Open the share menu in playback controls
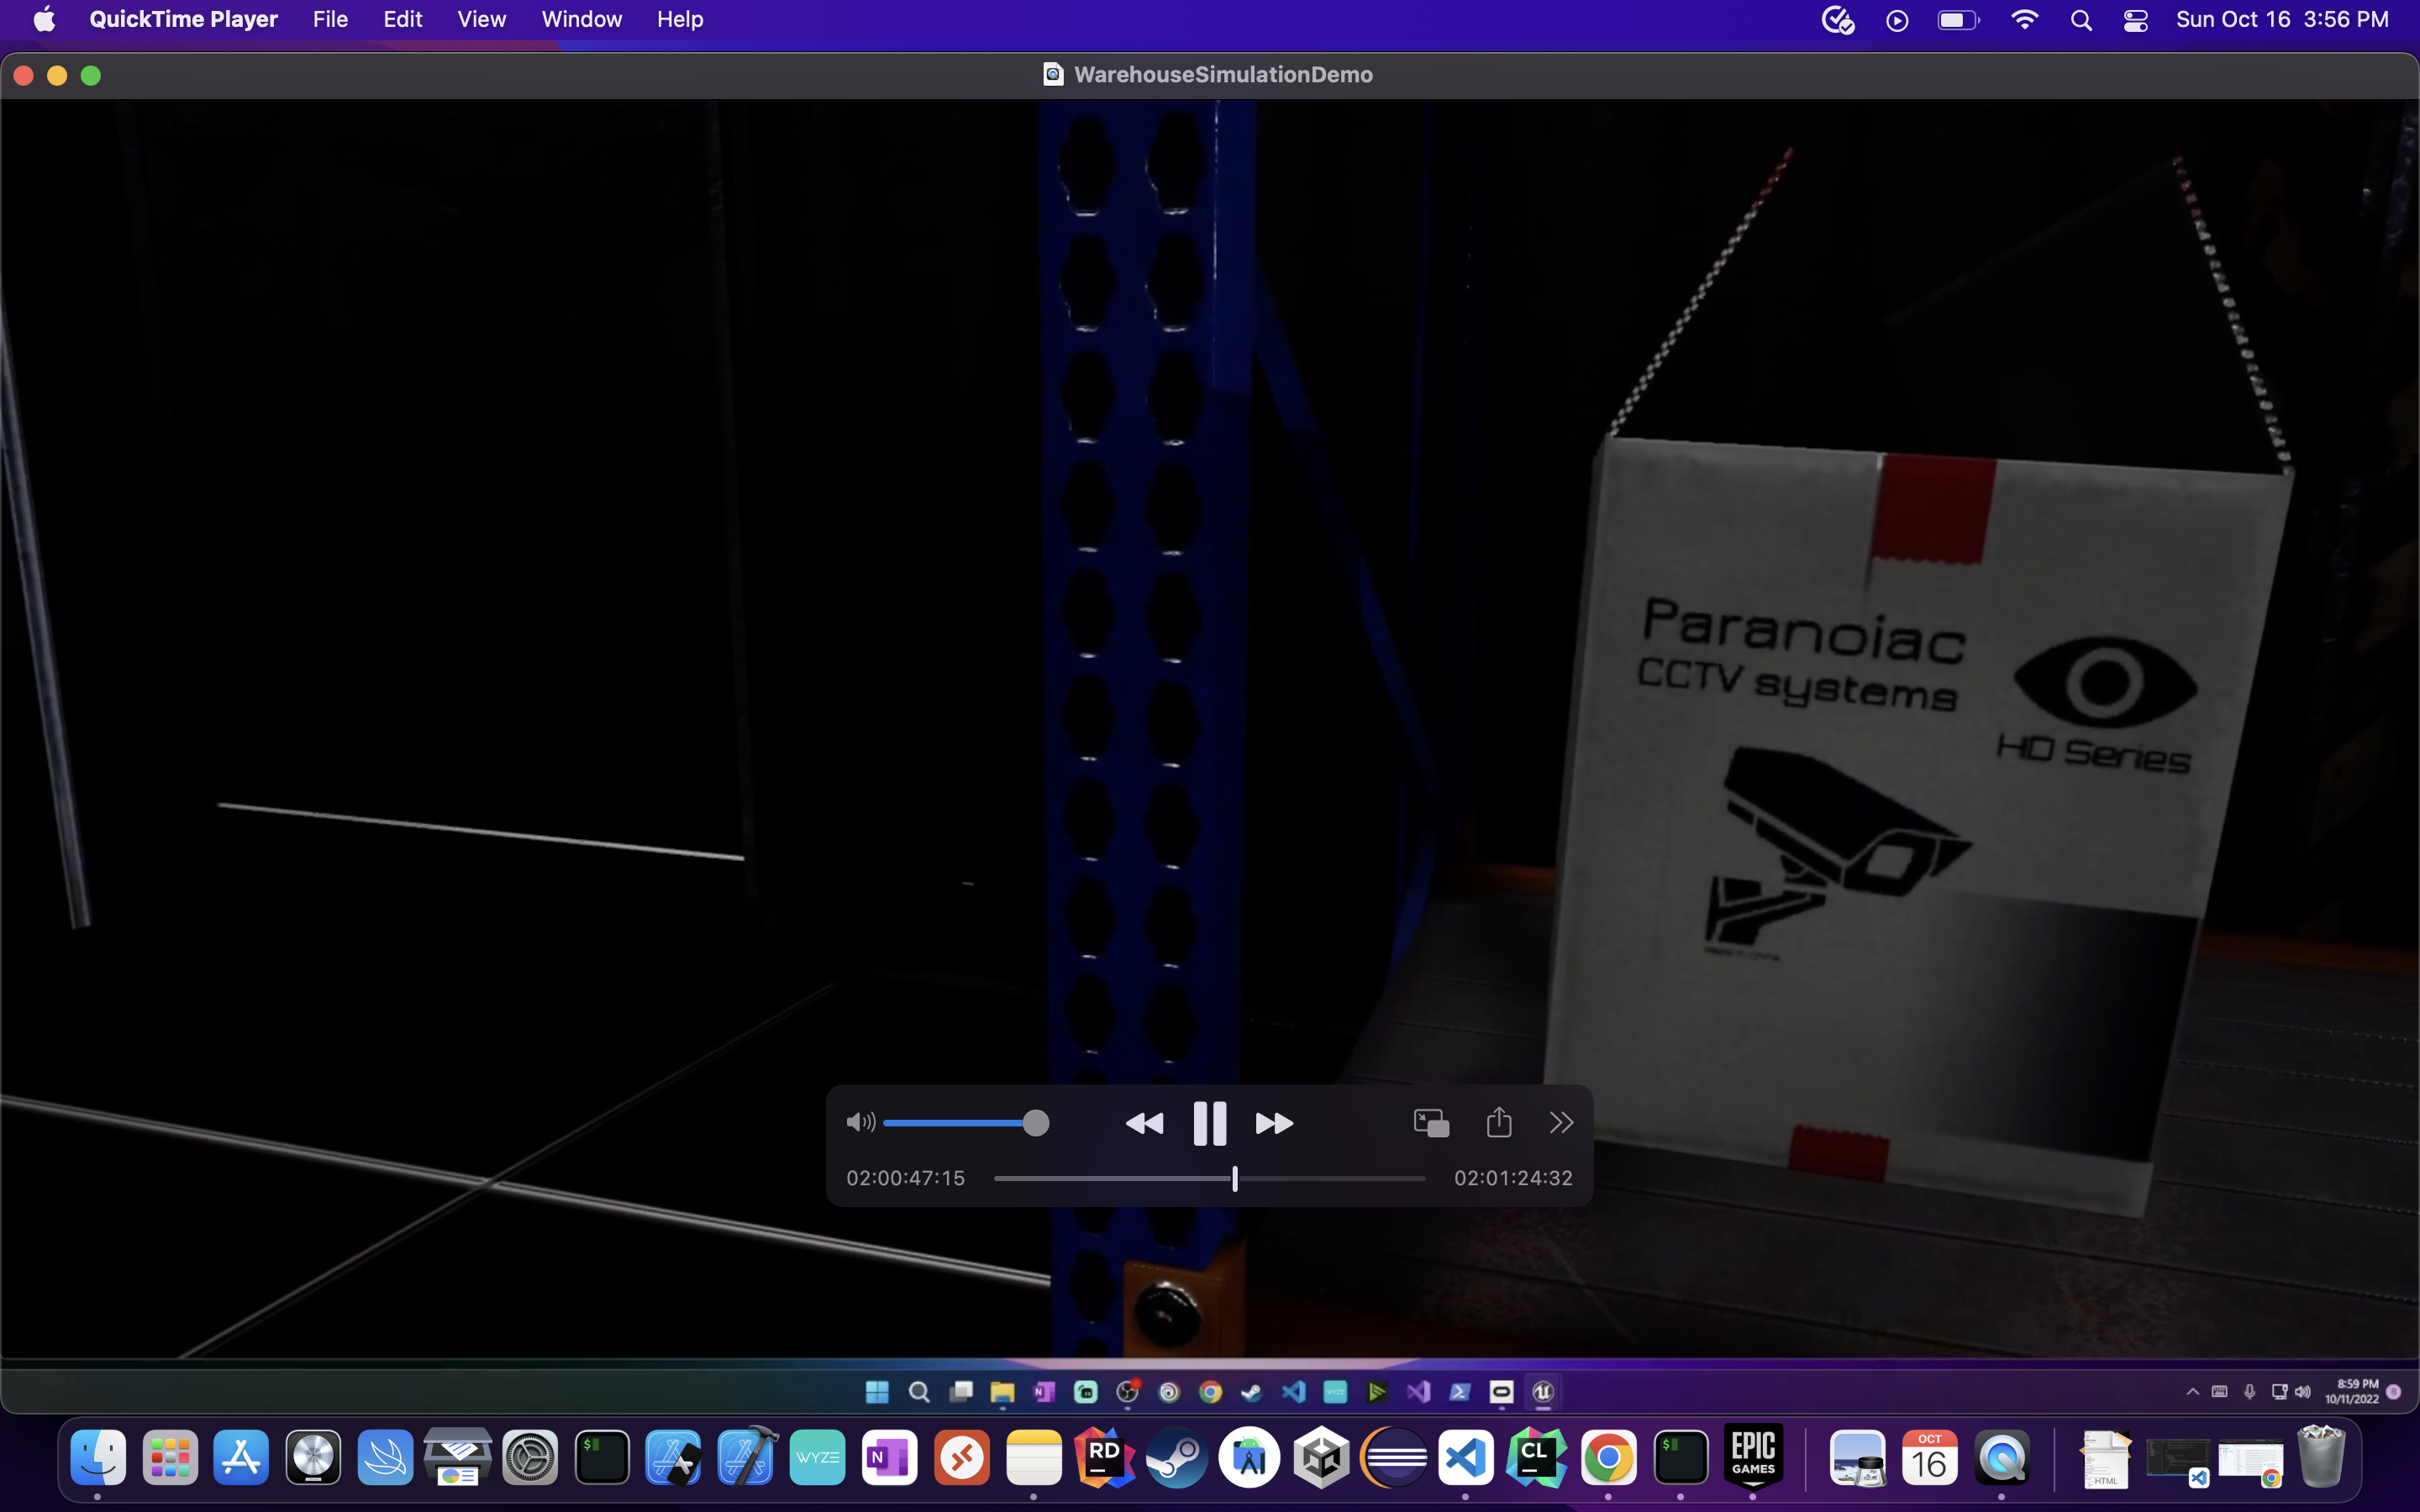Viewport: 2420px width, 1512px height. [1499, 1122]
